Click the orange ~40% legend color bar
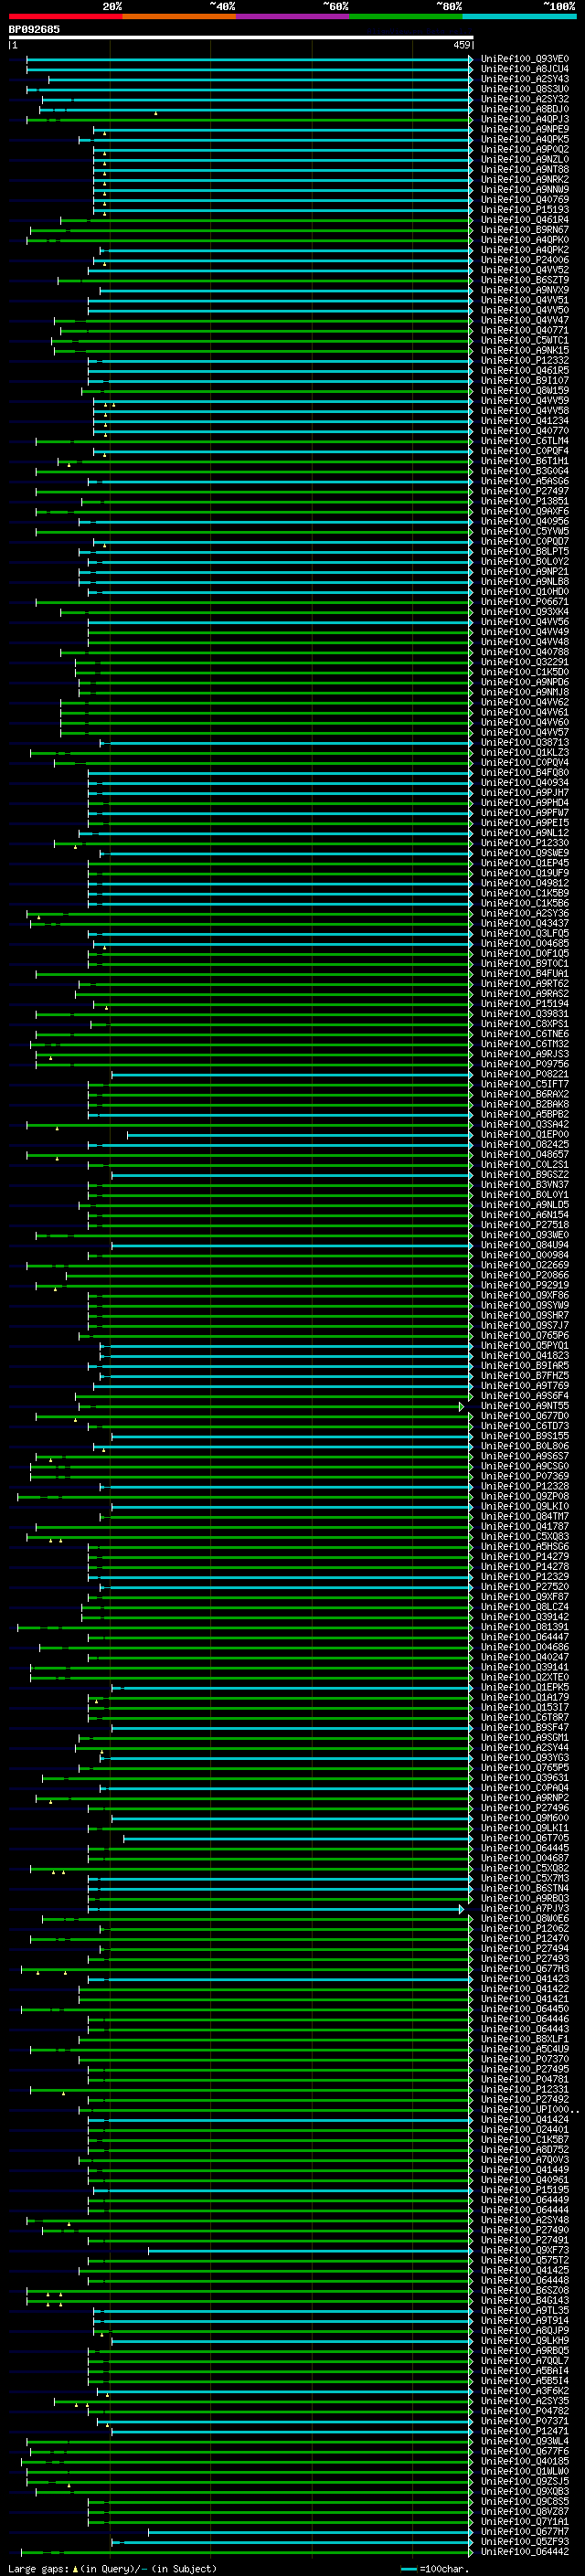The width and height of the screenshot is (585, 2576). [179, 16]
